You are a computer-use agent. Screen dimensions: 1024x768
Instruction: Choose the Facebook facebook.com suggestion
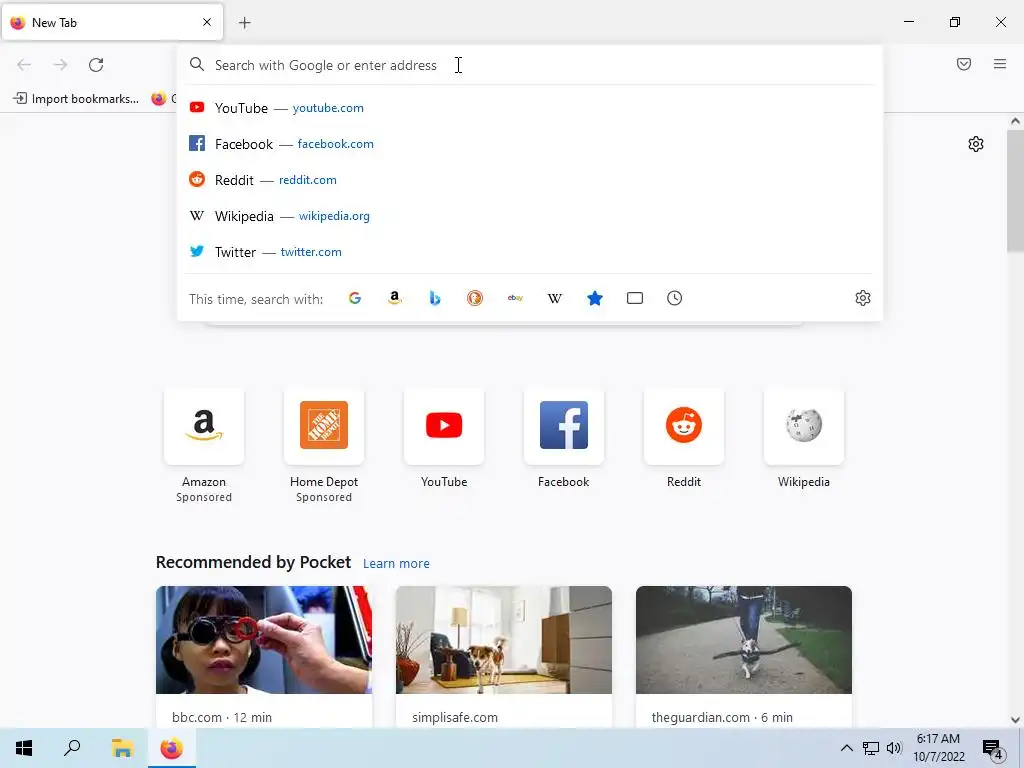point(530,144)
